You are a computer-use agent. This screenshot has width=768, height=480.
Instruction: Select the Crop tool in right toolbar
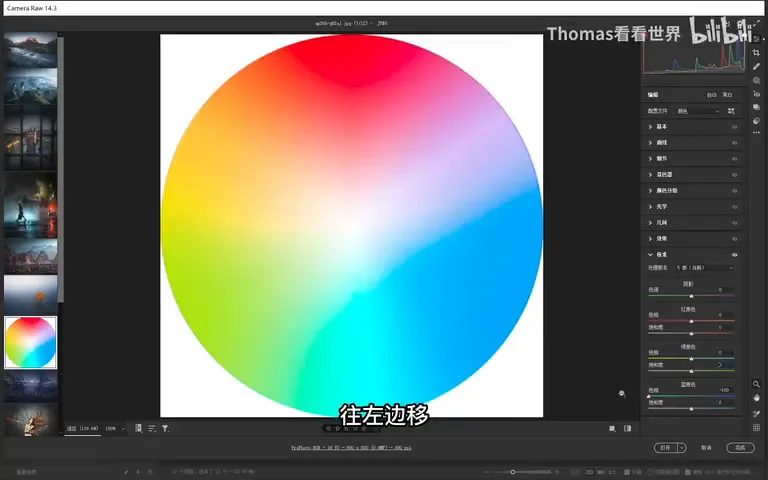tap(756, 52)
